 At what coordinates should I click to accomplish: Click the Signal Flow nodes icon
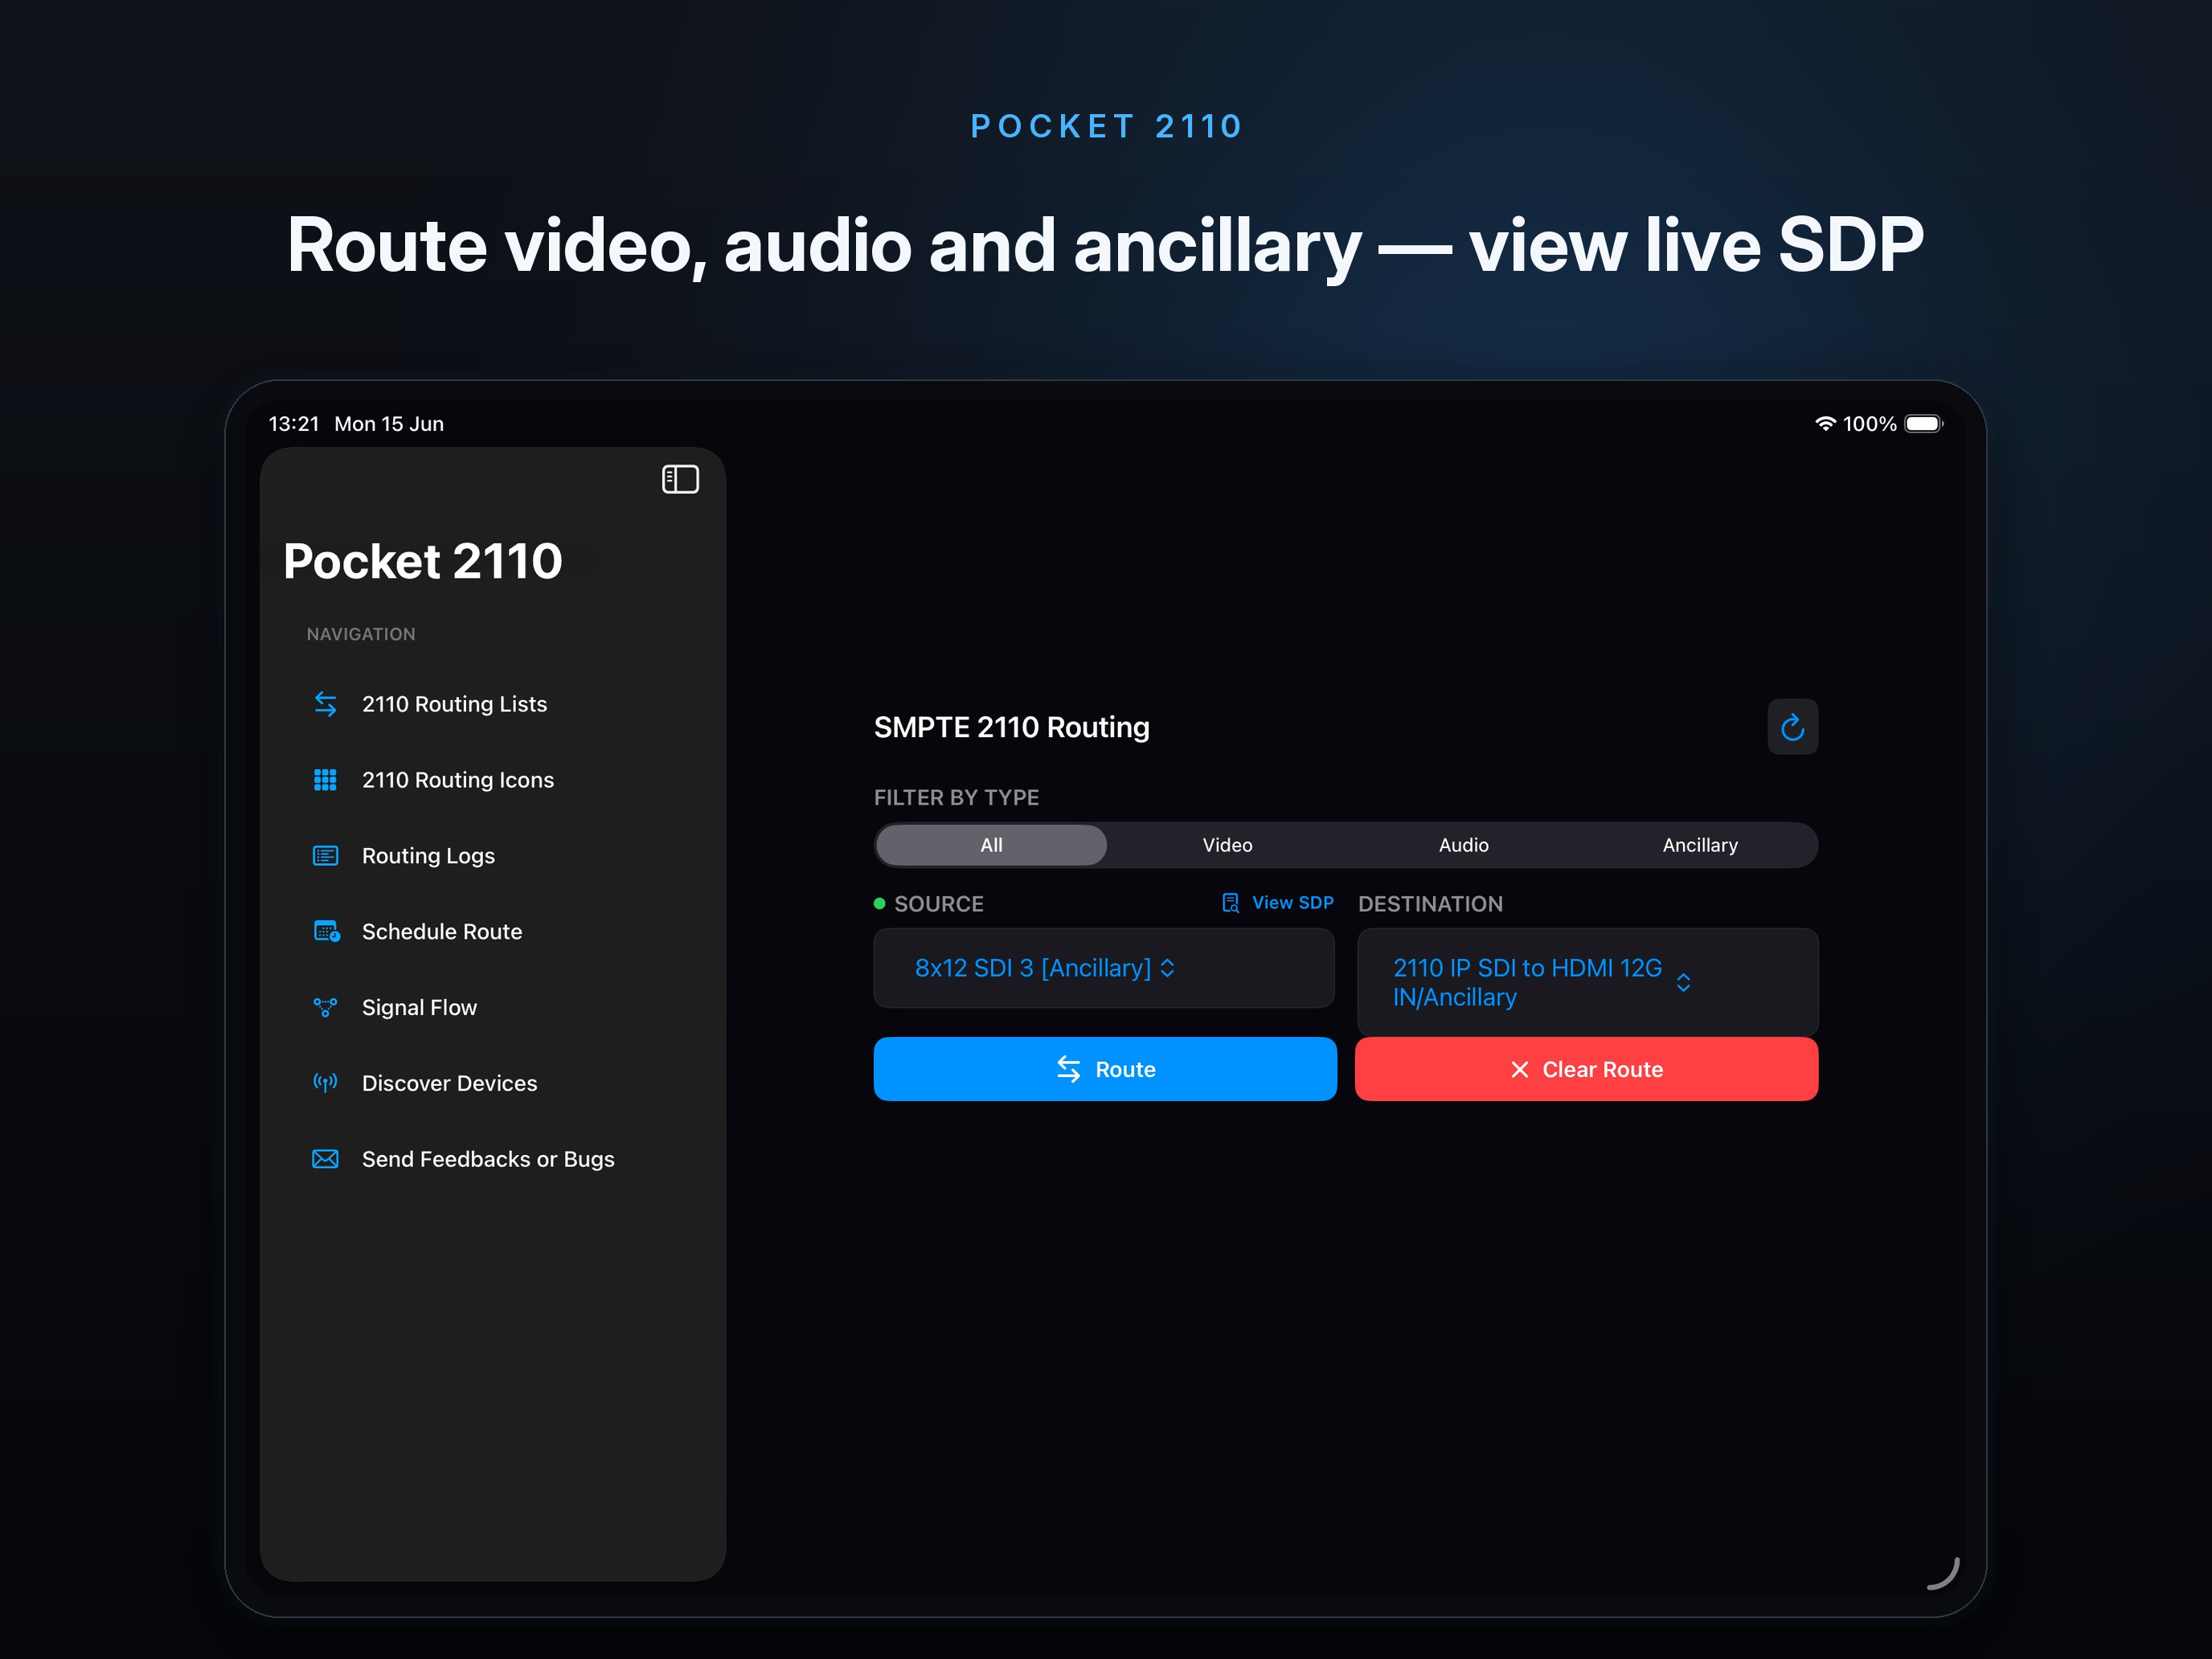click(325, 1007)
